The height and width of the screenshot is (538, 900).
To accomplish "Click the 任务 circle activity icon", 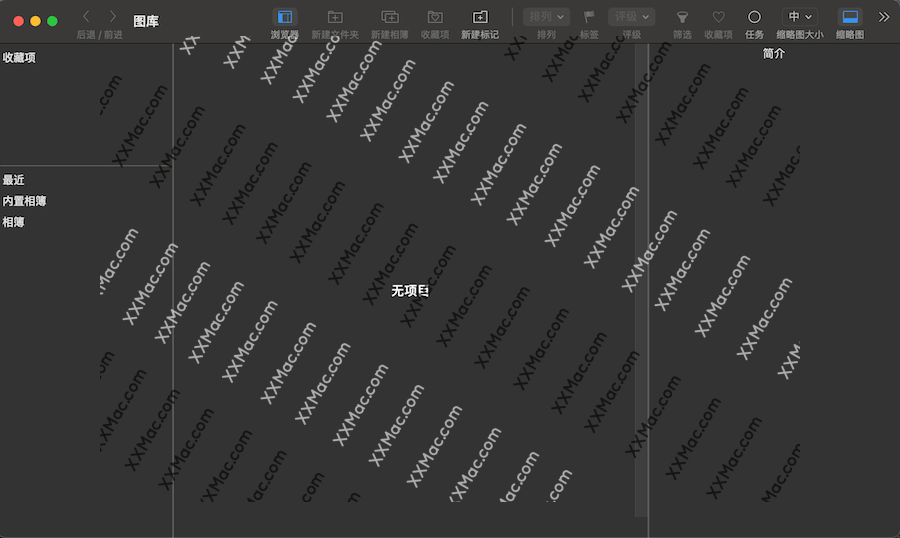I will [x=754, y=17].
